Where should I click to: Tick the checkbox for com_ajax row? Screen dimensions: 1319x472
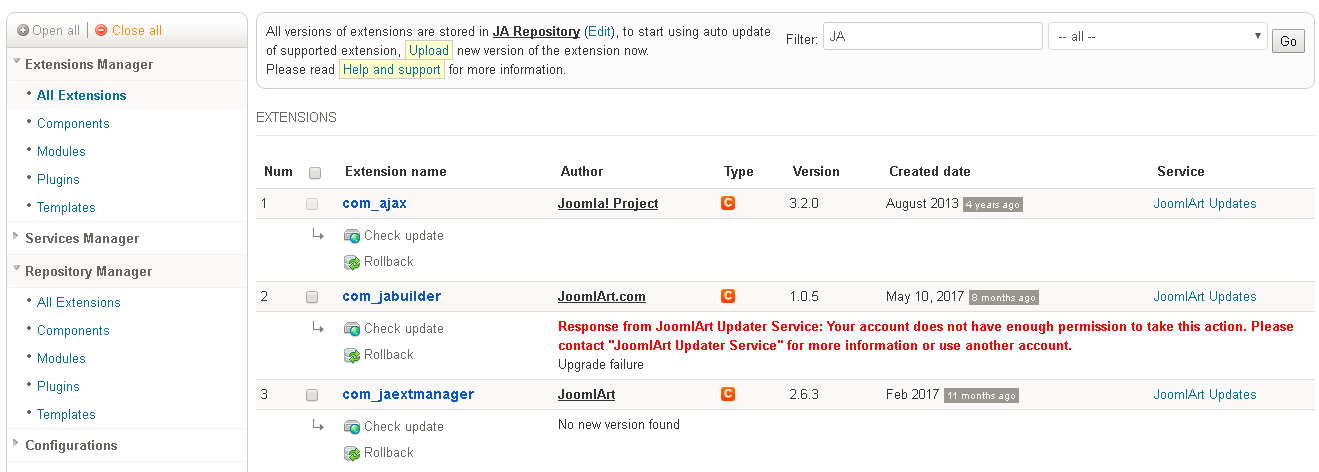point(312,204)
